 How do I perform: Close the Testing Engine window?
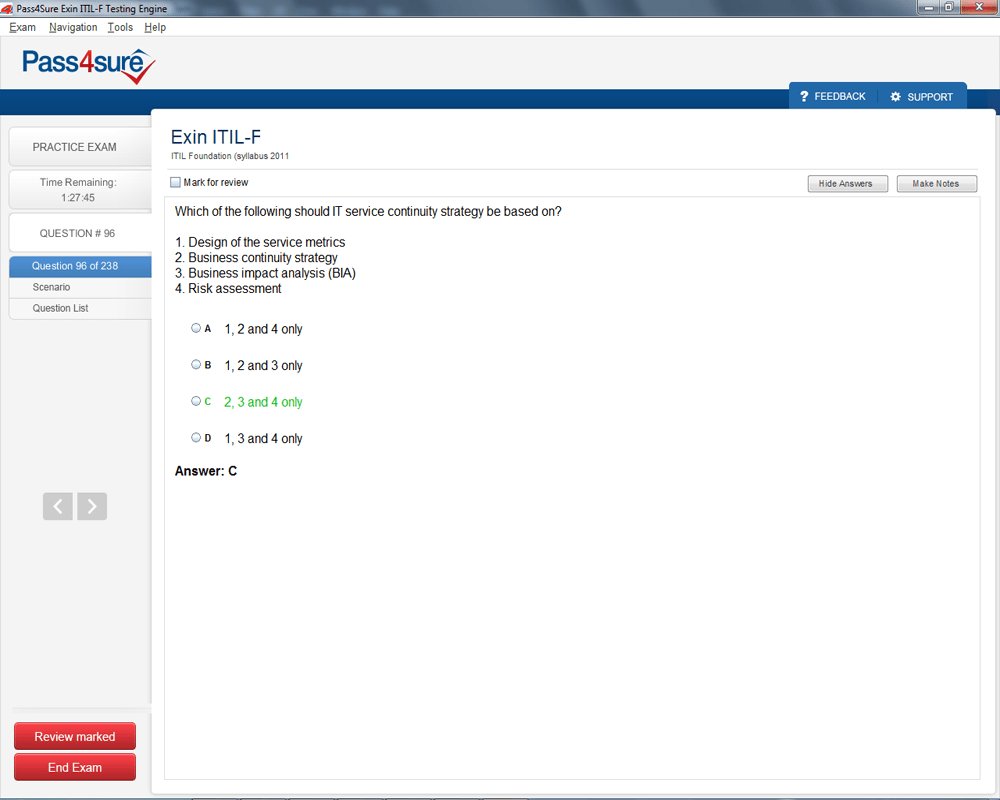[x=978, y=8]
